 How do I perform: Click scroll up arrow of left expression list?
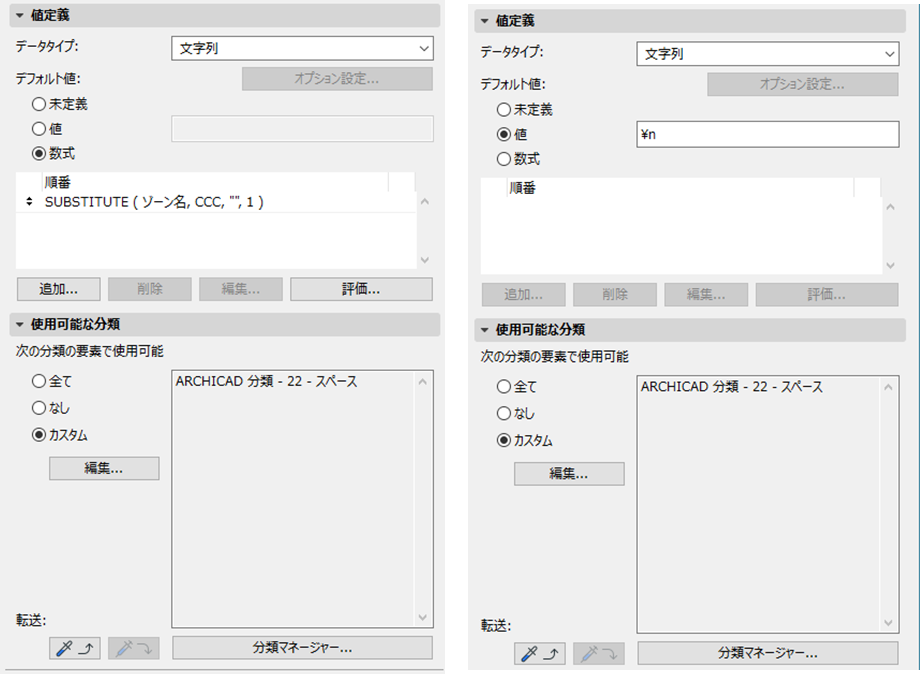425,202
